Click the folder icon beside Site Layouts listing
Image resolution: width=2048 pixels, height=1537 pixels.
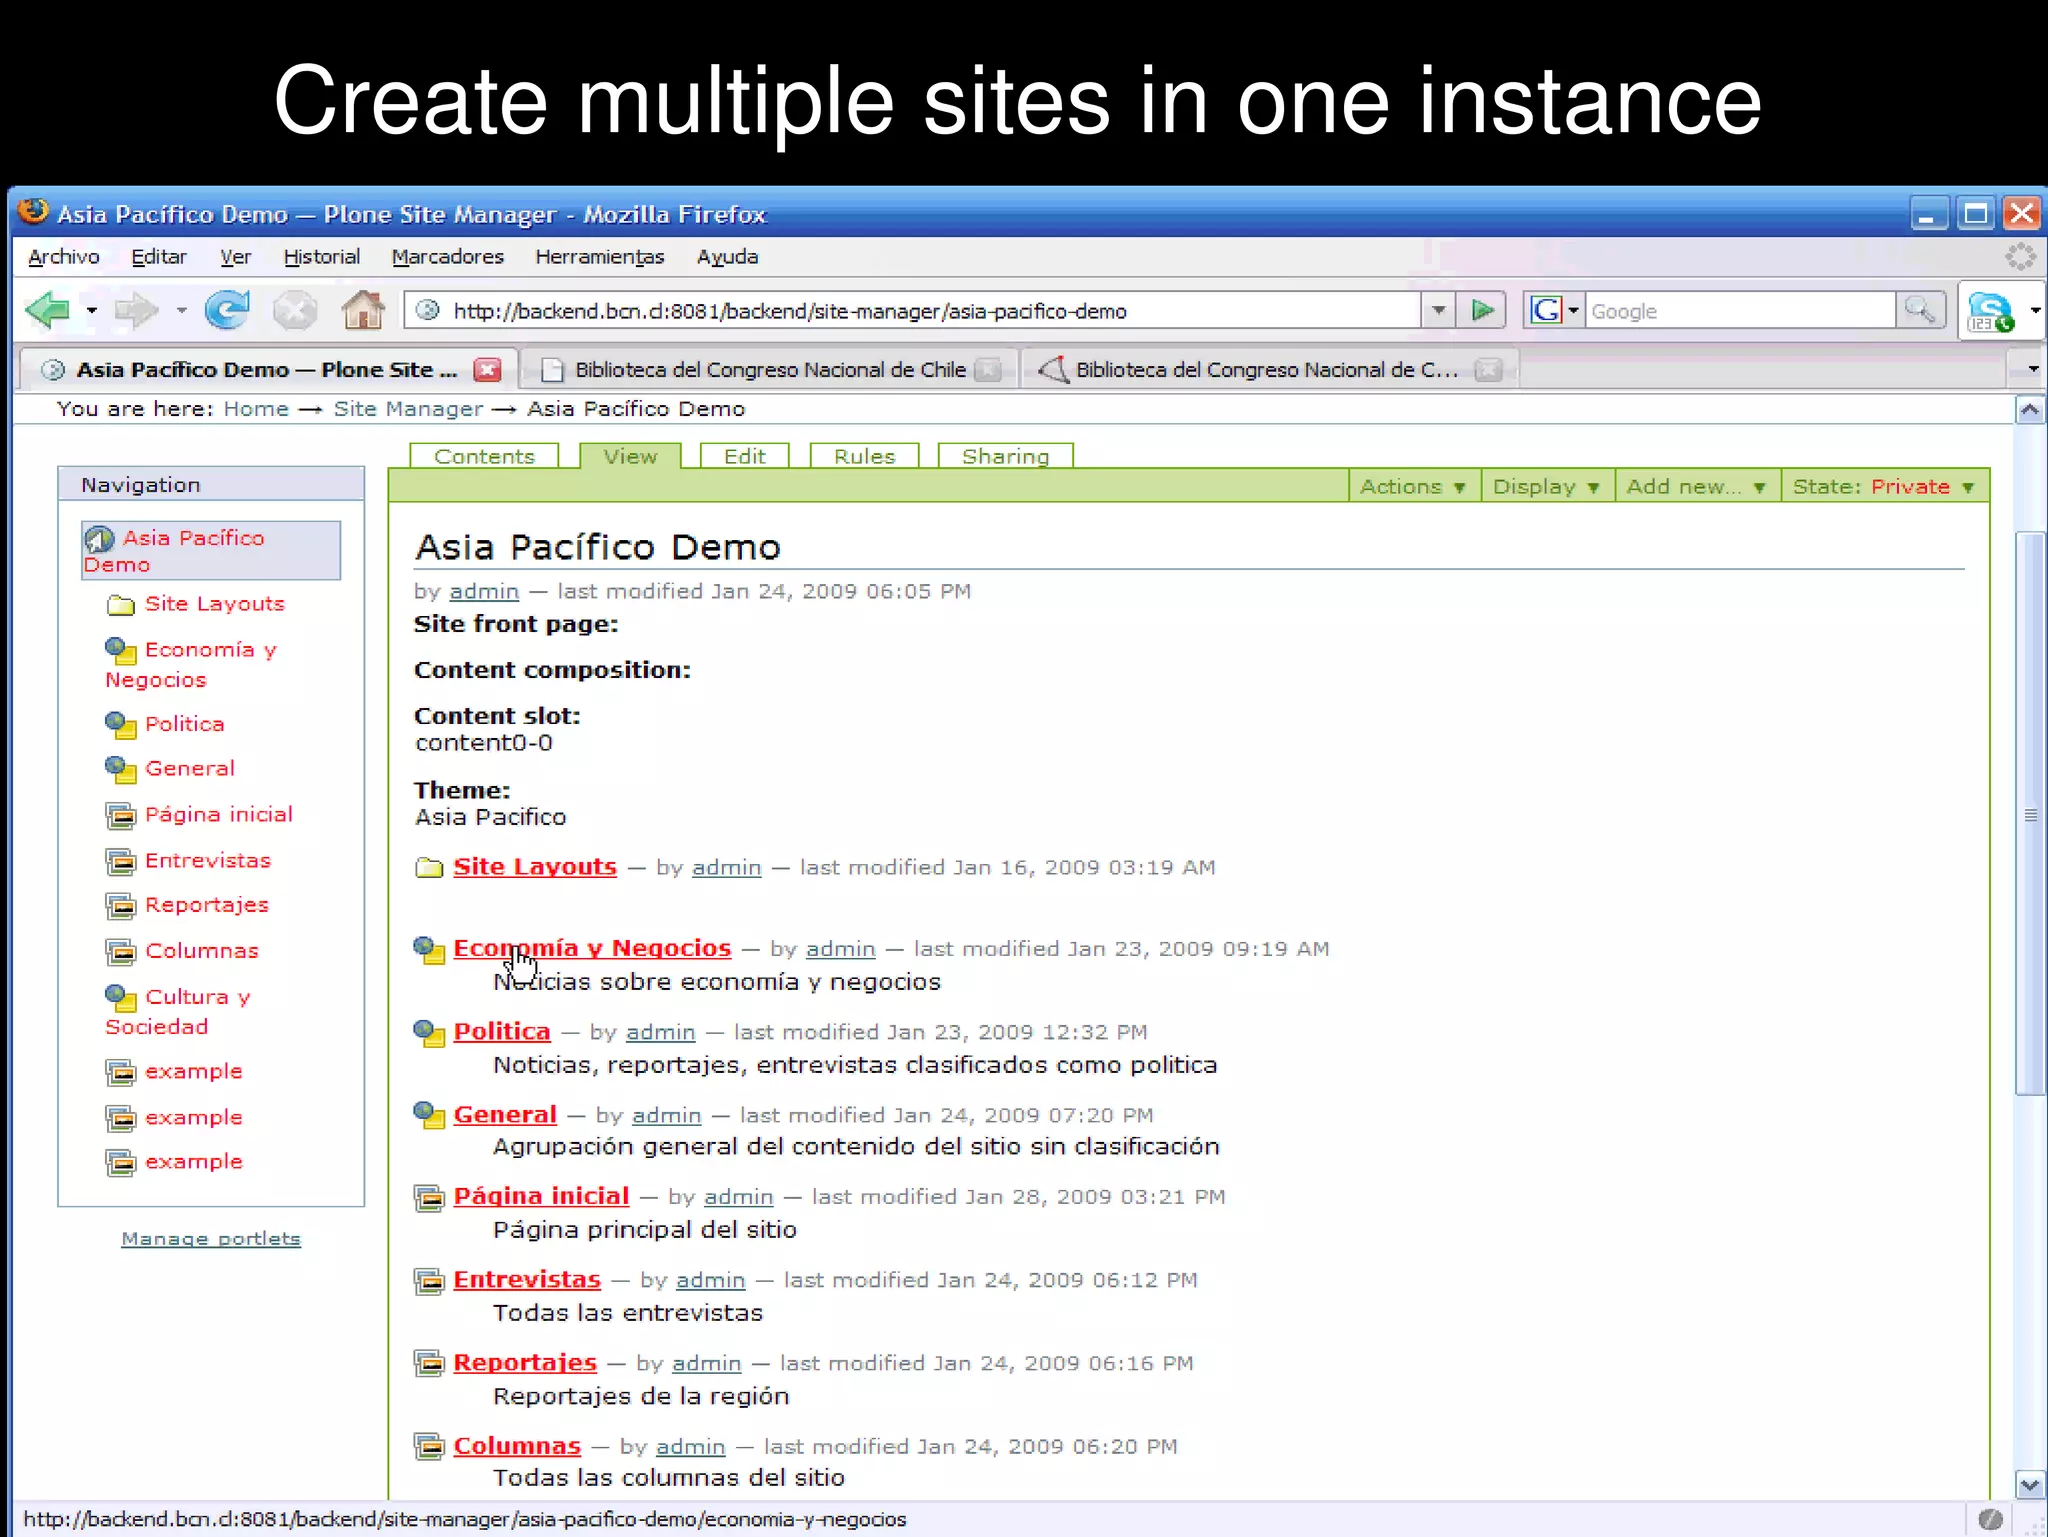tap(429, 868)
